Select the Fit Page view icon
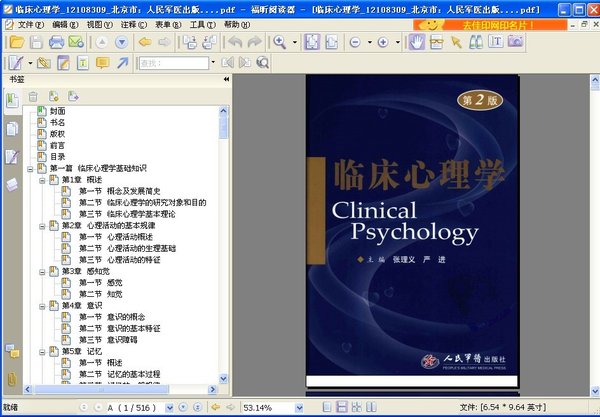Viewport: 600px width, 417px height. click(312, 42)
